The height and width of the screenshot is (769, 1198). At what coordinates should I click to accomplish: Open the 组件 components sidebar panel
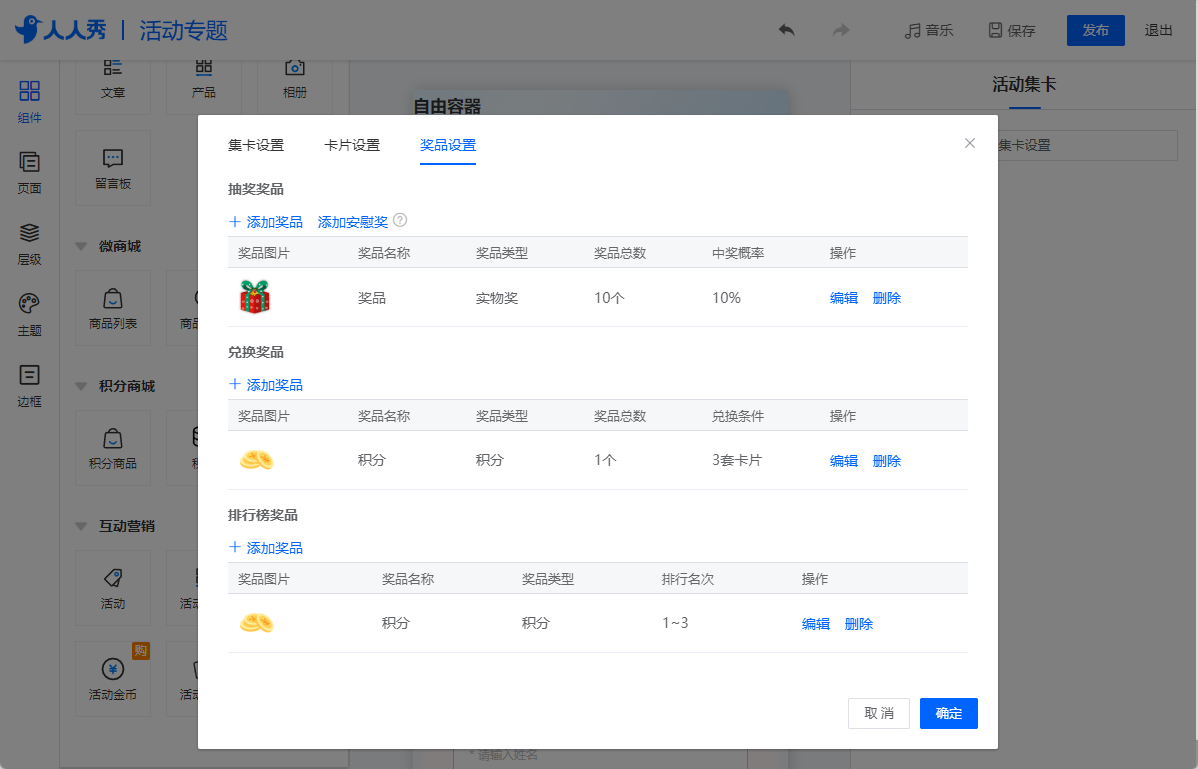pos(29,102)
